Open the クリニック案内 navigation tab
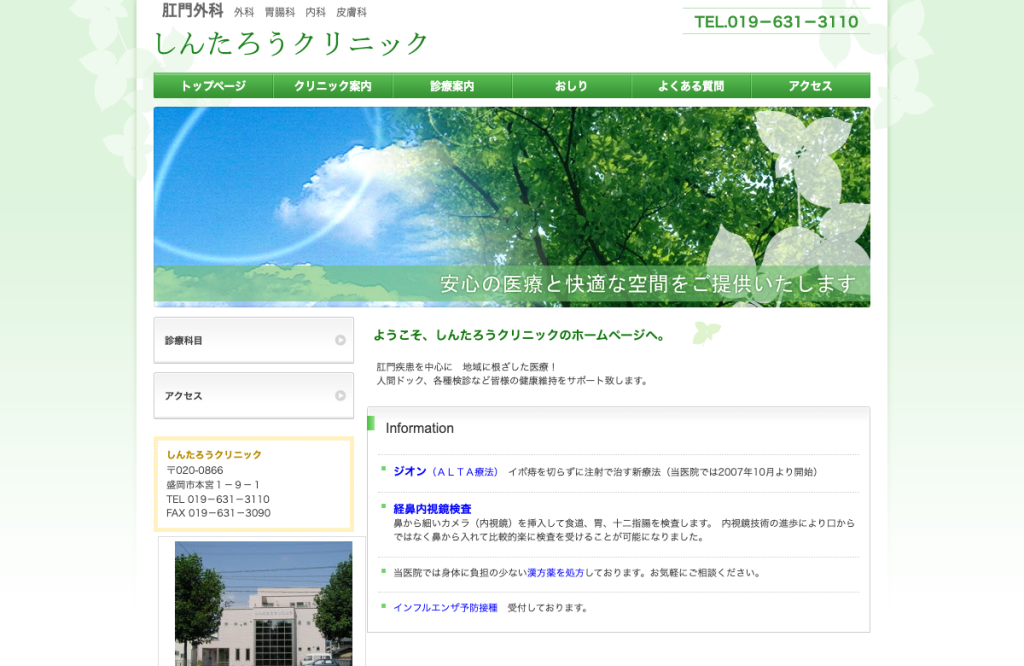 click(333, 86)
